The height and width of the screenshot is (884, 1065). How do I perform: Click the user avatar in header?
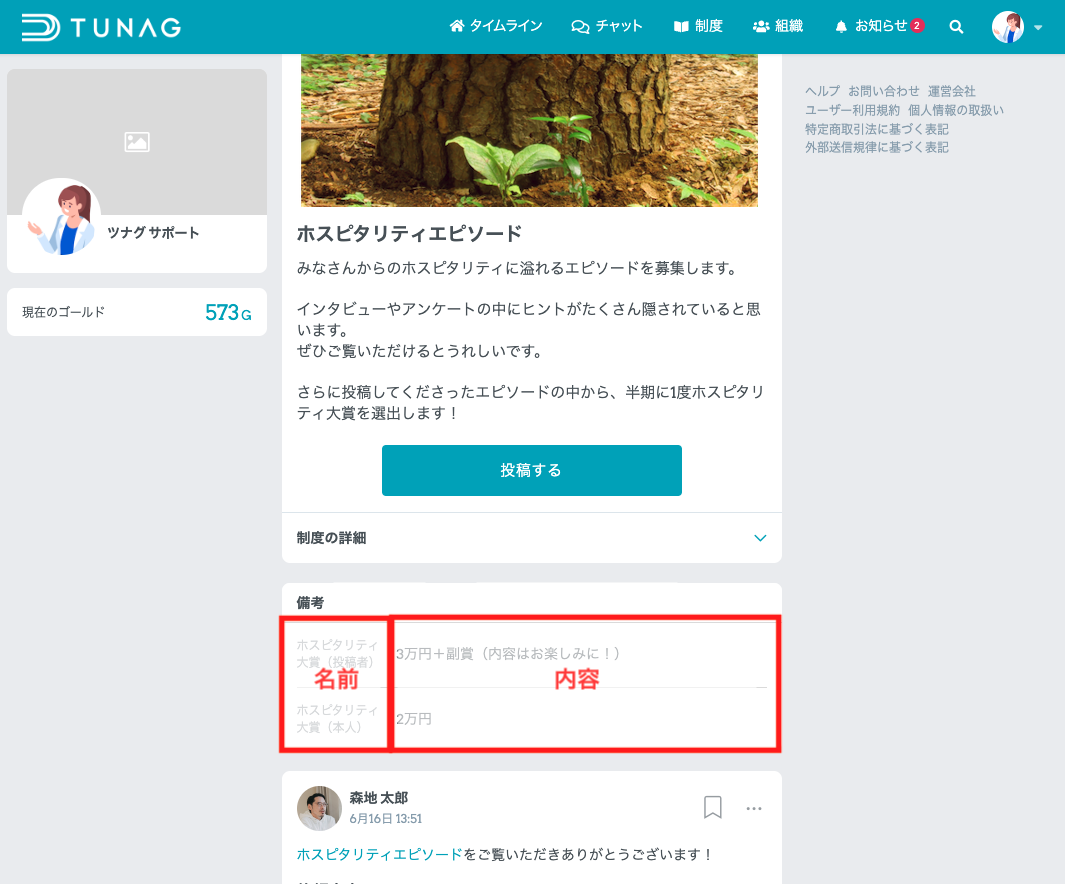pos(1008,27)
